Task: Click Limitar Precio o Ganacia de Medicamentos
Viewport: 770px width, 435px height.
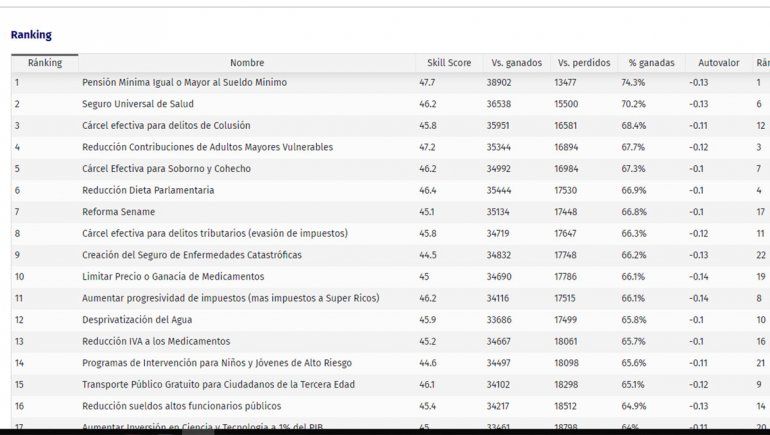Action: 173,277
